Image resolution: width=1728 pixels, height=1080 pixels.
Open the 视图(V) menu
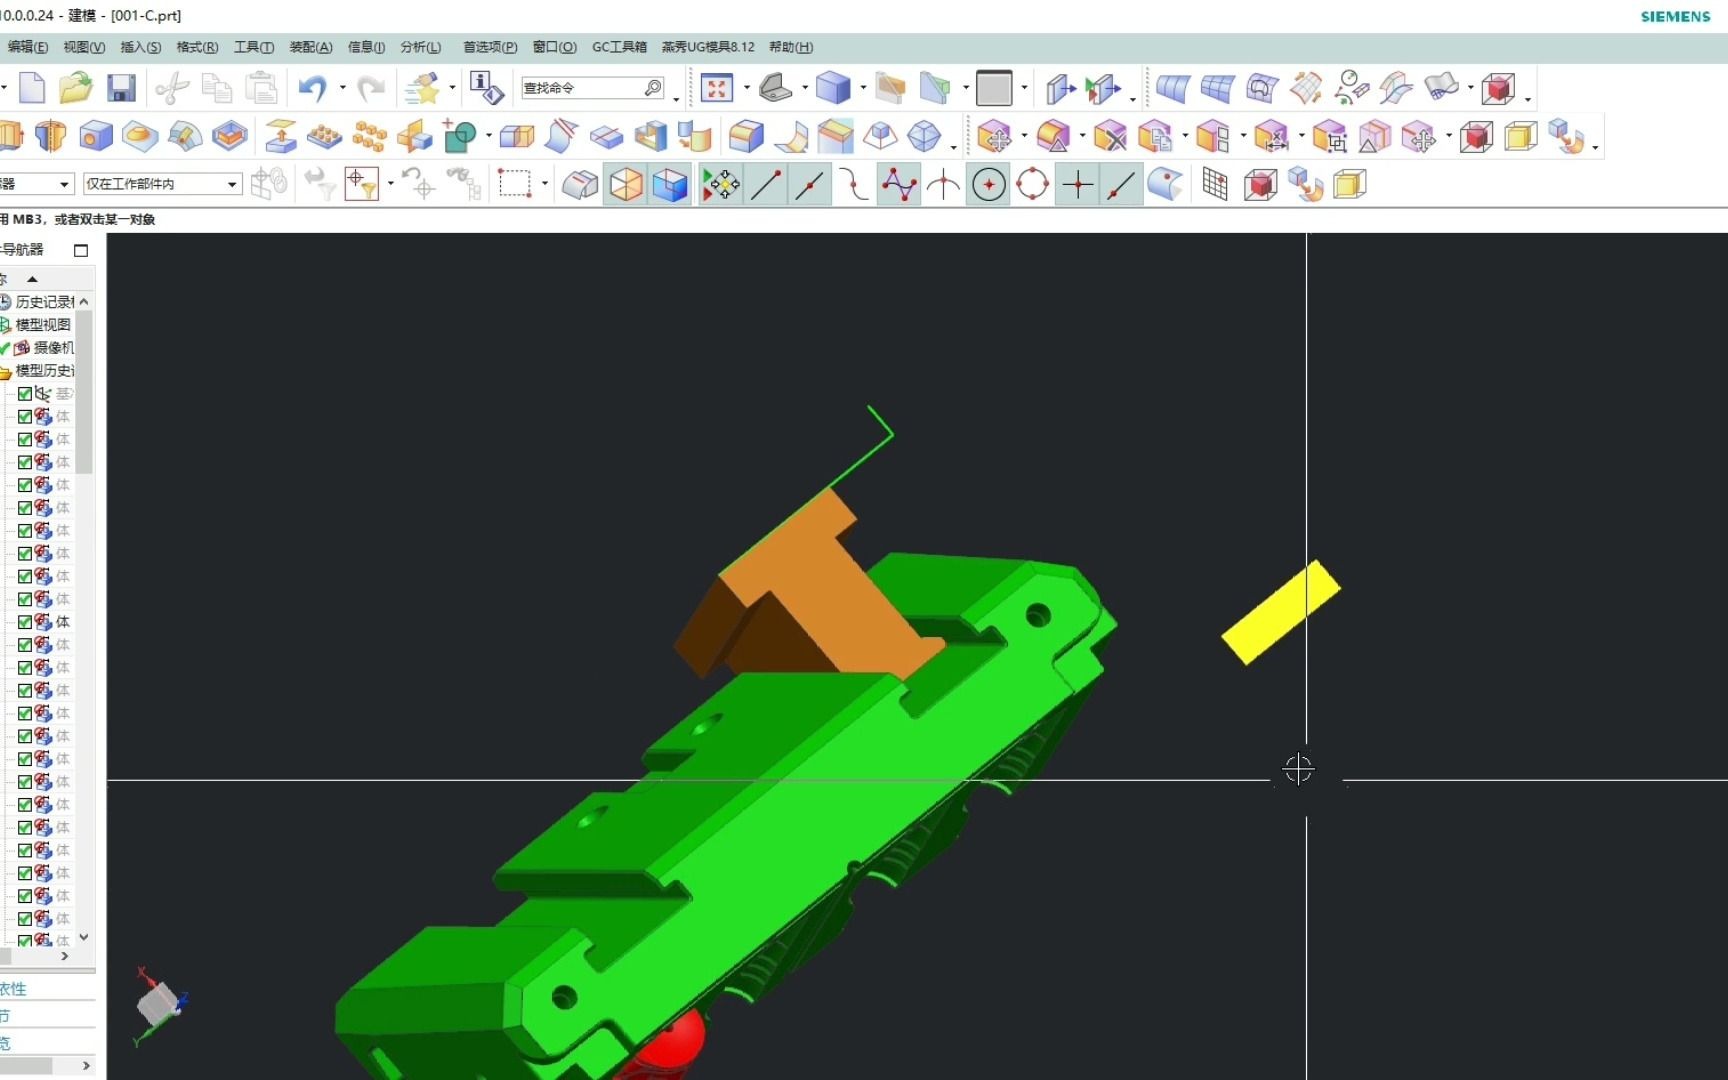(84, 47)
